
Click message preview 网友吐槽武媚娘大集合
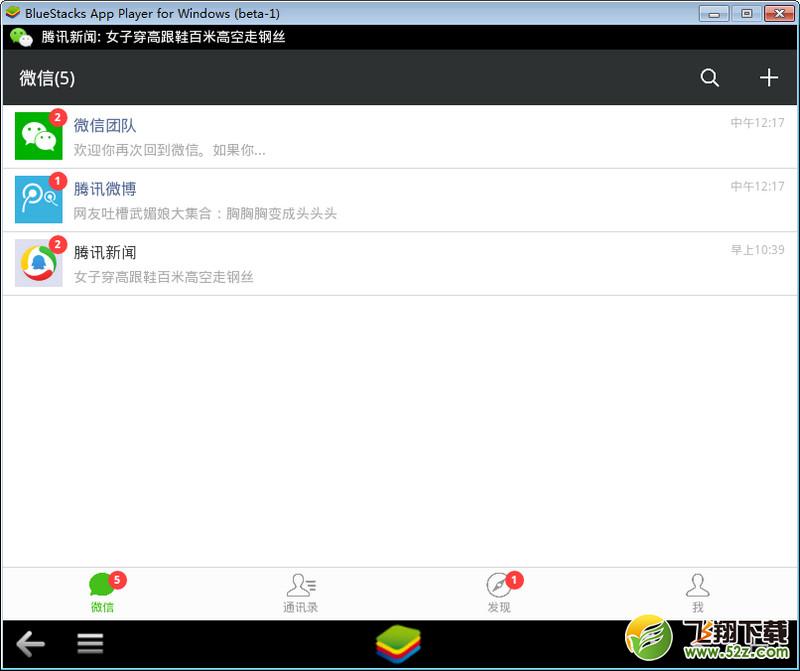205,213
